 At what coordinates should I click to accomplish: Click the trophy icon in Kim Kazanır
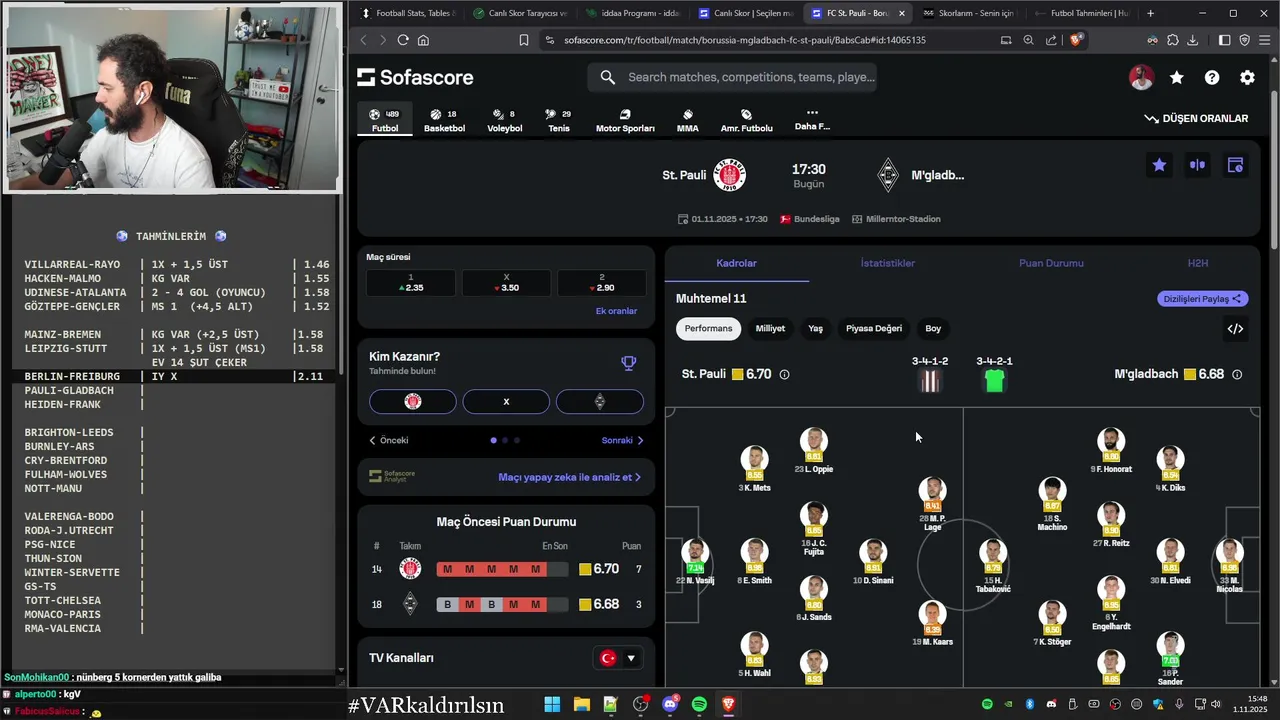pos(628,363)
